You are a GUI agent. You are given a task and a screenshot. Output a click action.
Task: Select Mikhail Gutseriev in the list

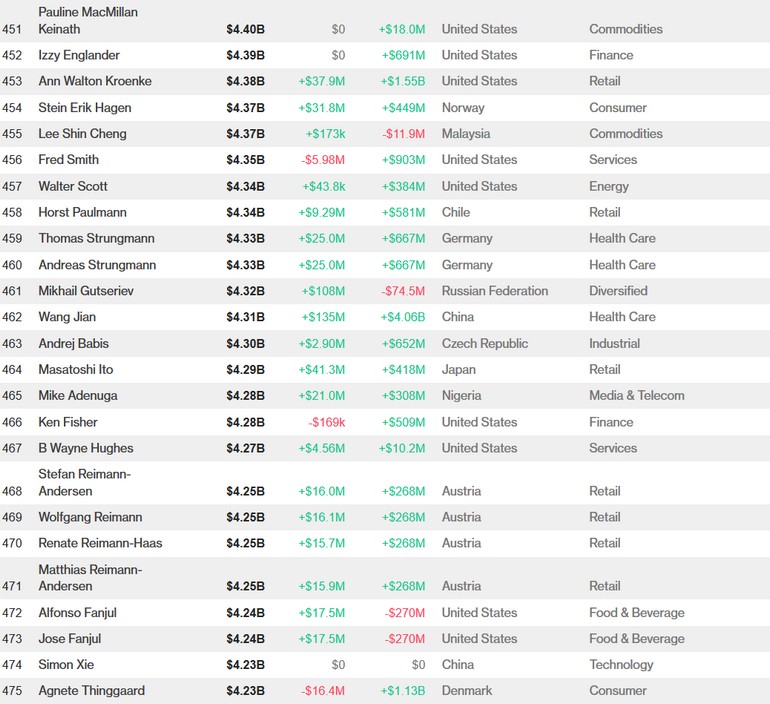click(x=86, y=291)
